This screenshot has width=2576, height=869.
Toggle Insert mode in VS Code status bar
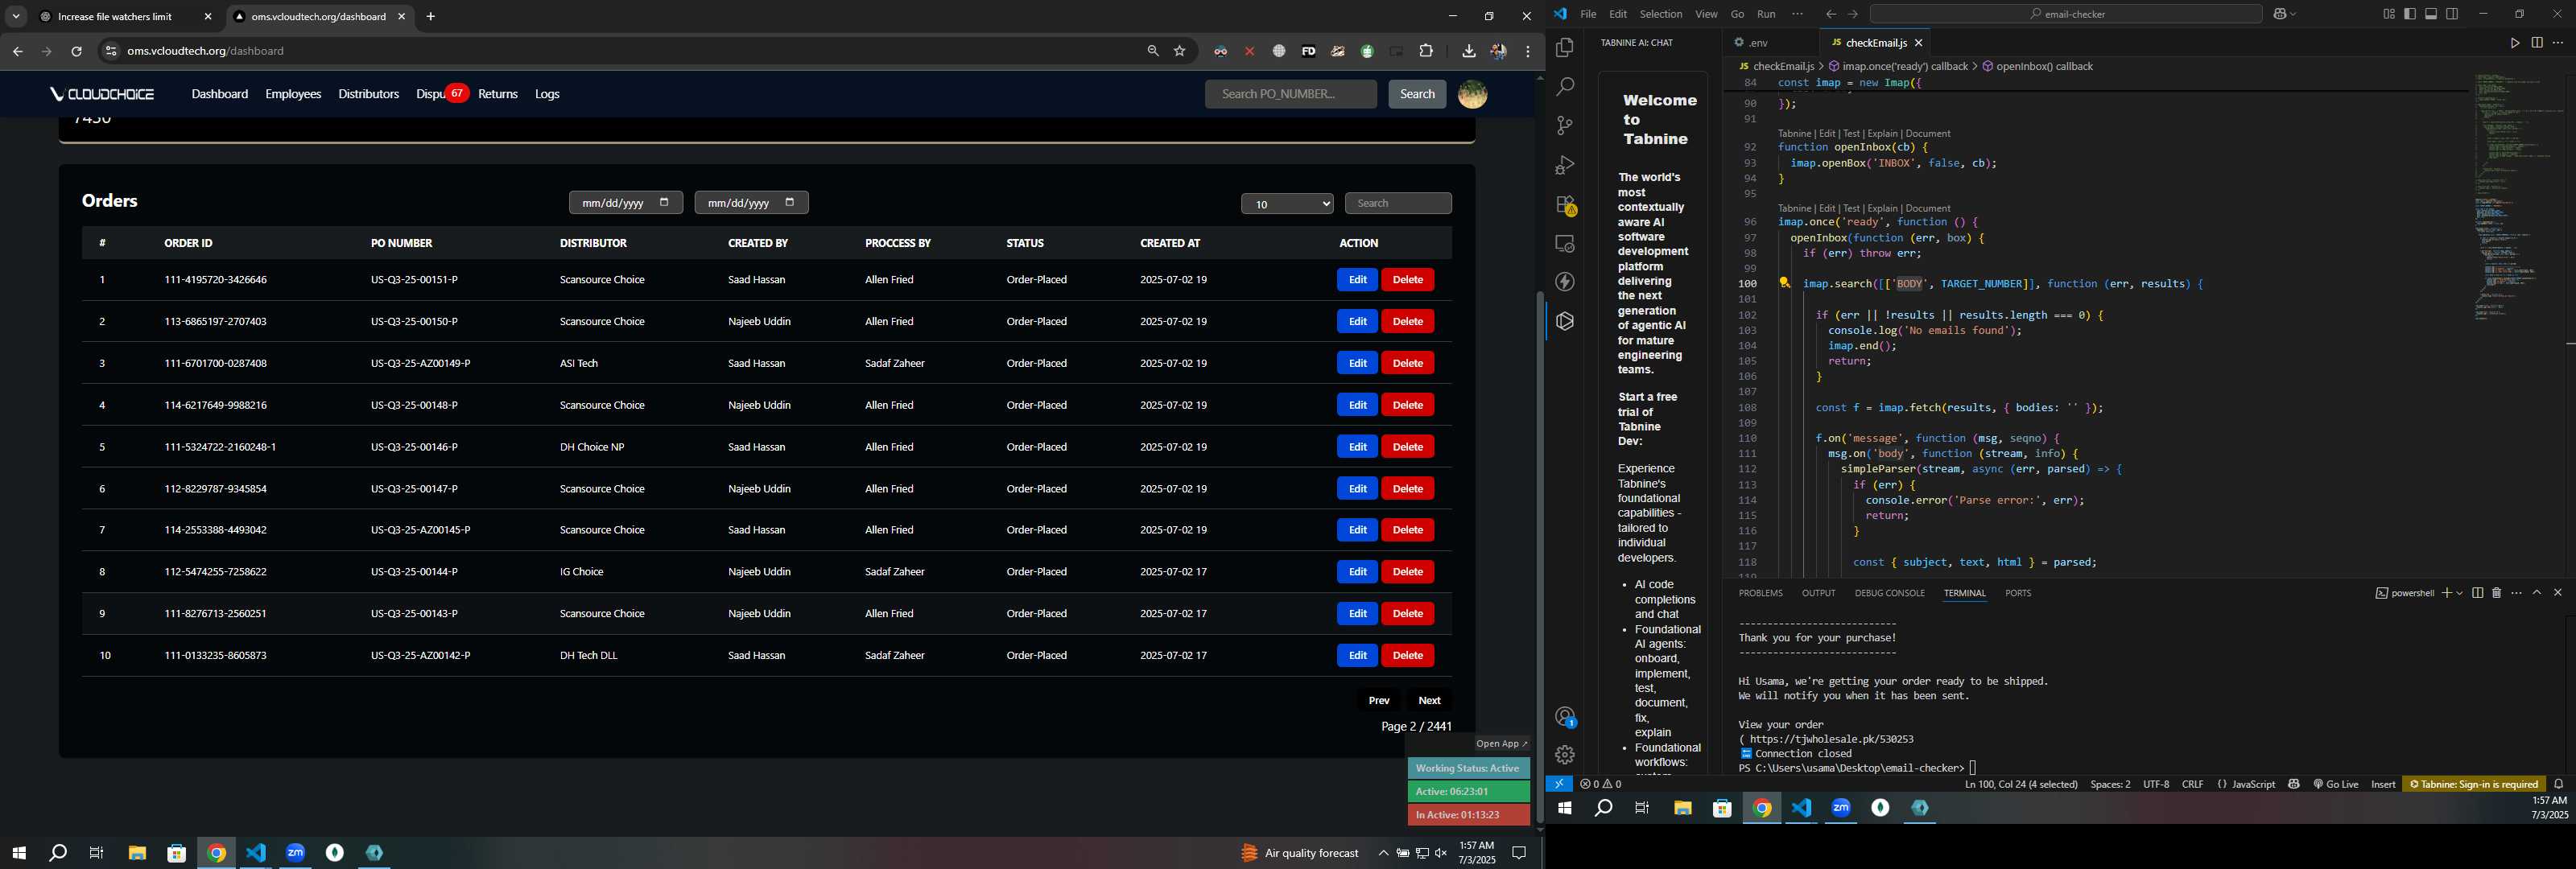2383,784
